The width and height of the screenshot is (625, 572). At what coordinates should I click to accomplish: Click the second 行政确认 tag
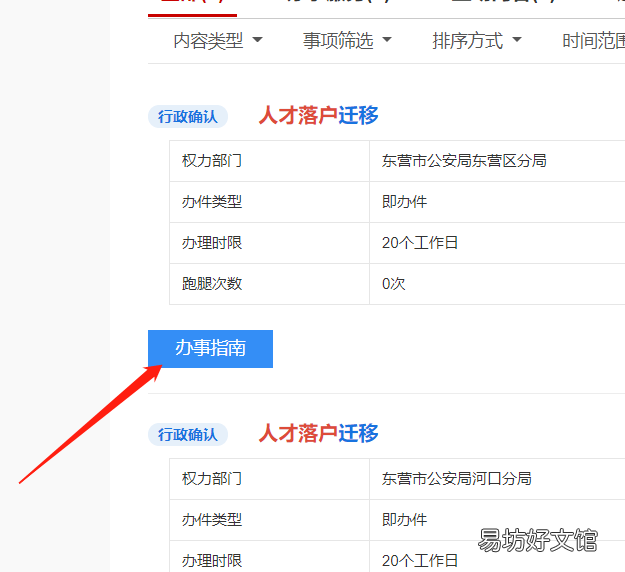pyautogui.click(x=188, y=434)
